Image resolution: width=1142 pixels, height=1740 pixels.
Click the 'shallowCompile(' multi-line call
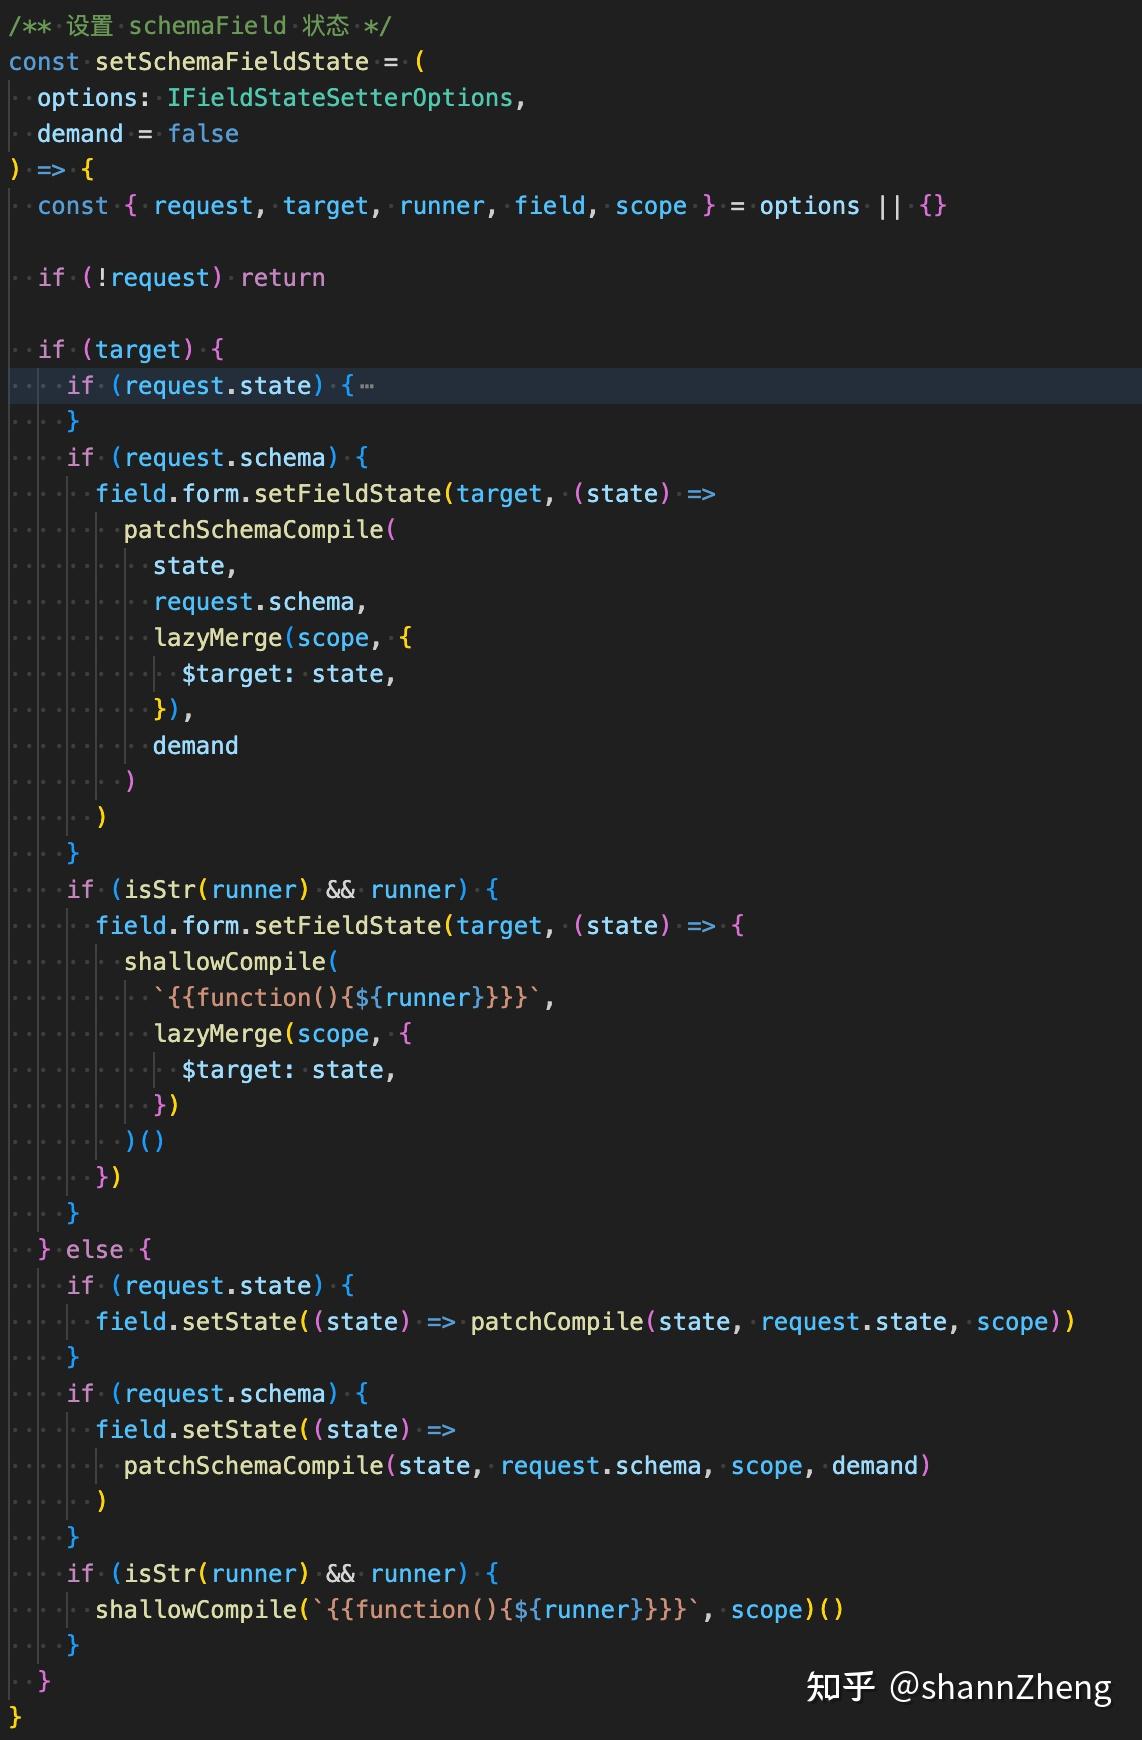point(231,962)
